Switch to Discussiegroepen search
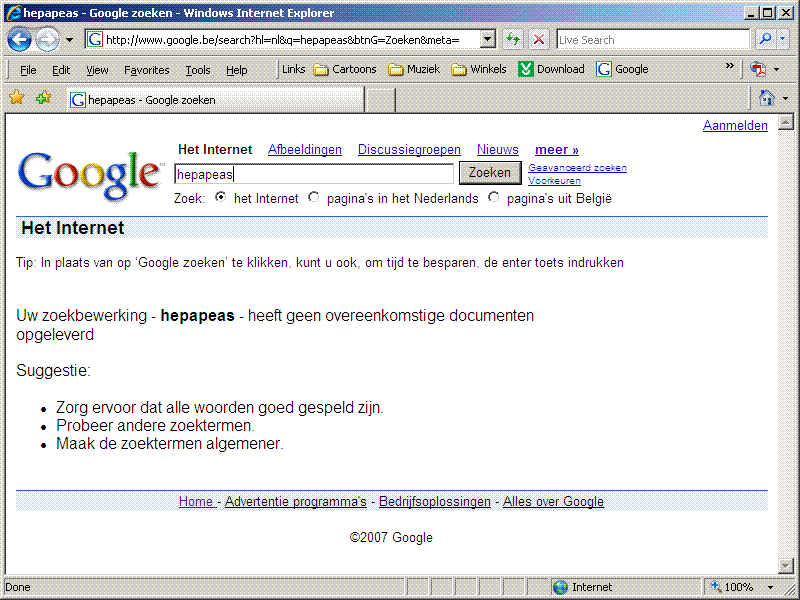Screen dimensions: 800x600 (x=409, y=149)
